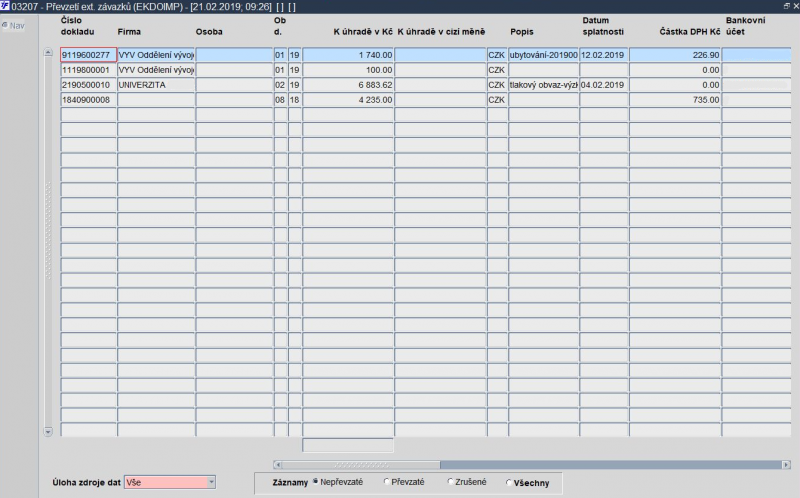The height and width of the screenshot is (498, 800).
Task: Open the Úloha zdroje dat dropdown
Action: [x=211, y=482]
